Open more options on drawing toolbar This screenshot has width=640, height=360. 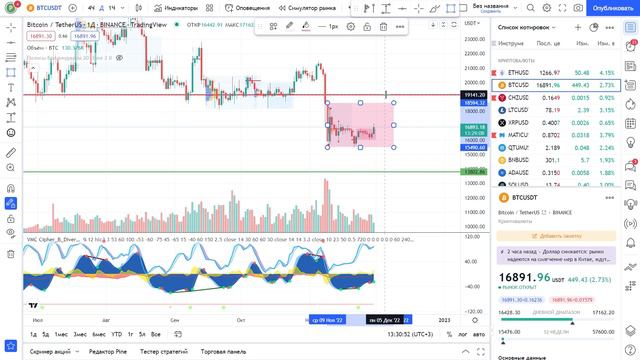point(400,27)
